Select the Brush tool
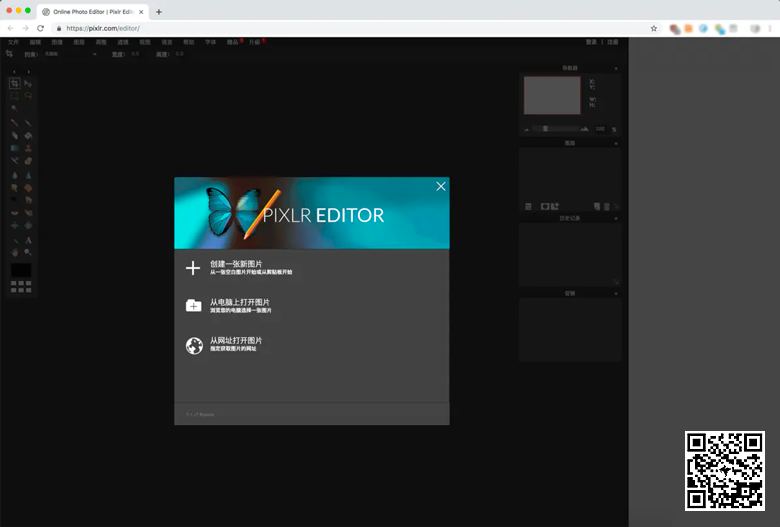This screenshot has width=780, height=527. [x=28, y=122]
